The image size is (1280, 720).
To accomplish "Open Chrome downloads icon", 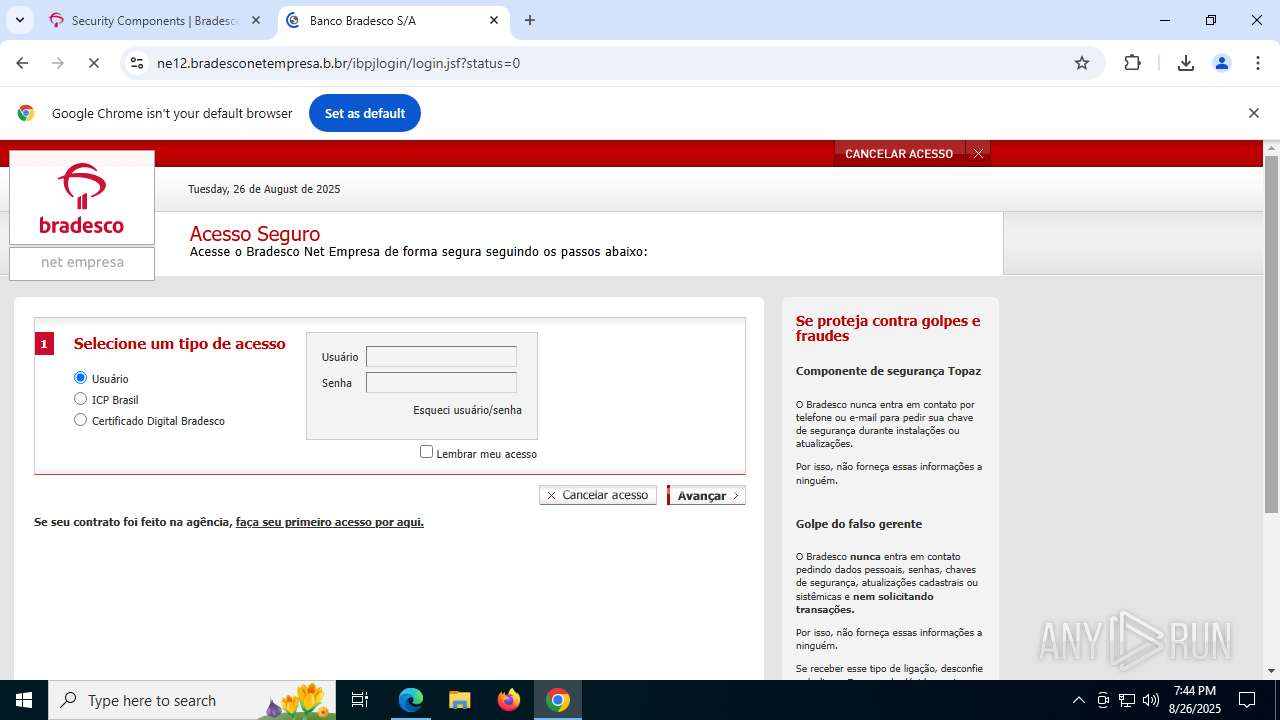I will pos(1186,63).
